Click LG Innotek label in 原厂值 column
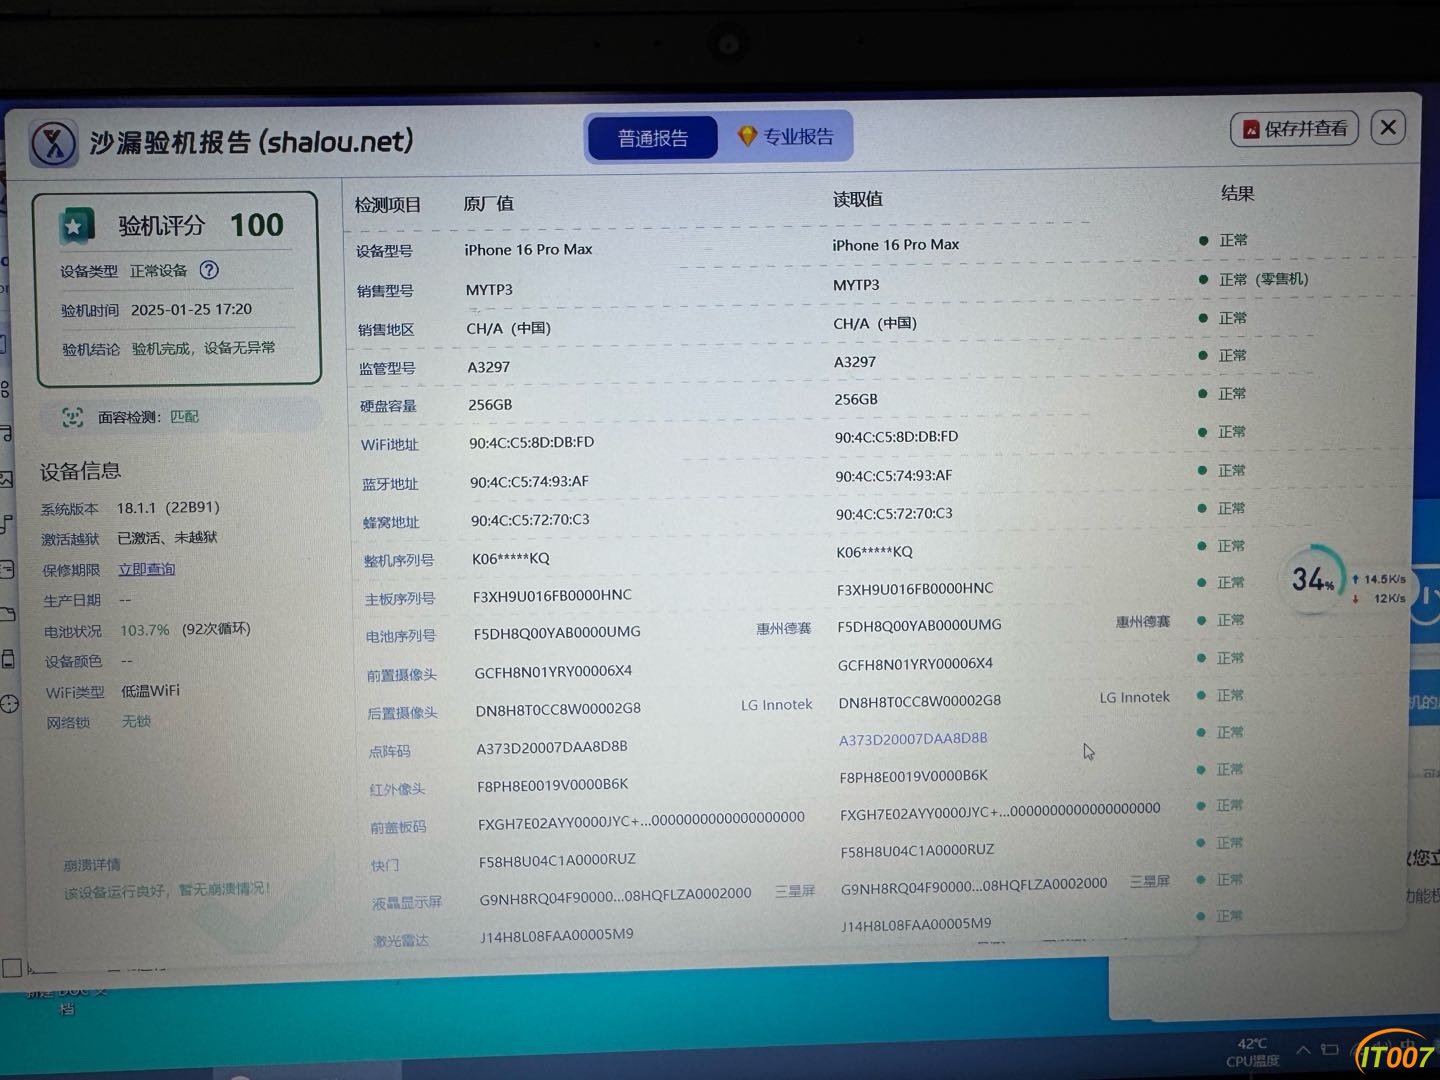Screen dimensions: 1440x1080 coord(776,705)
